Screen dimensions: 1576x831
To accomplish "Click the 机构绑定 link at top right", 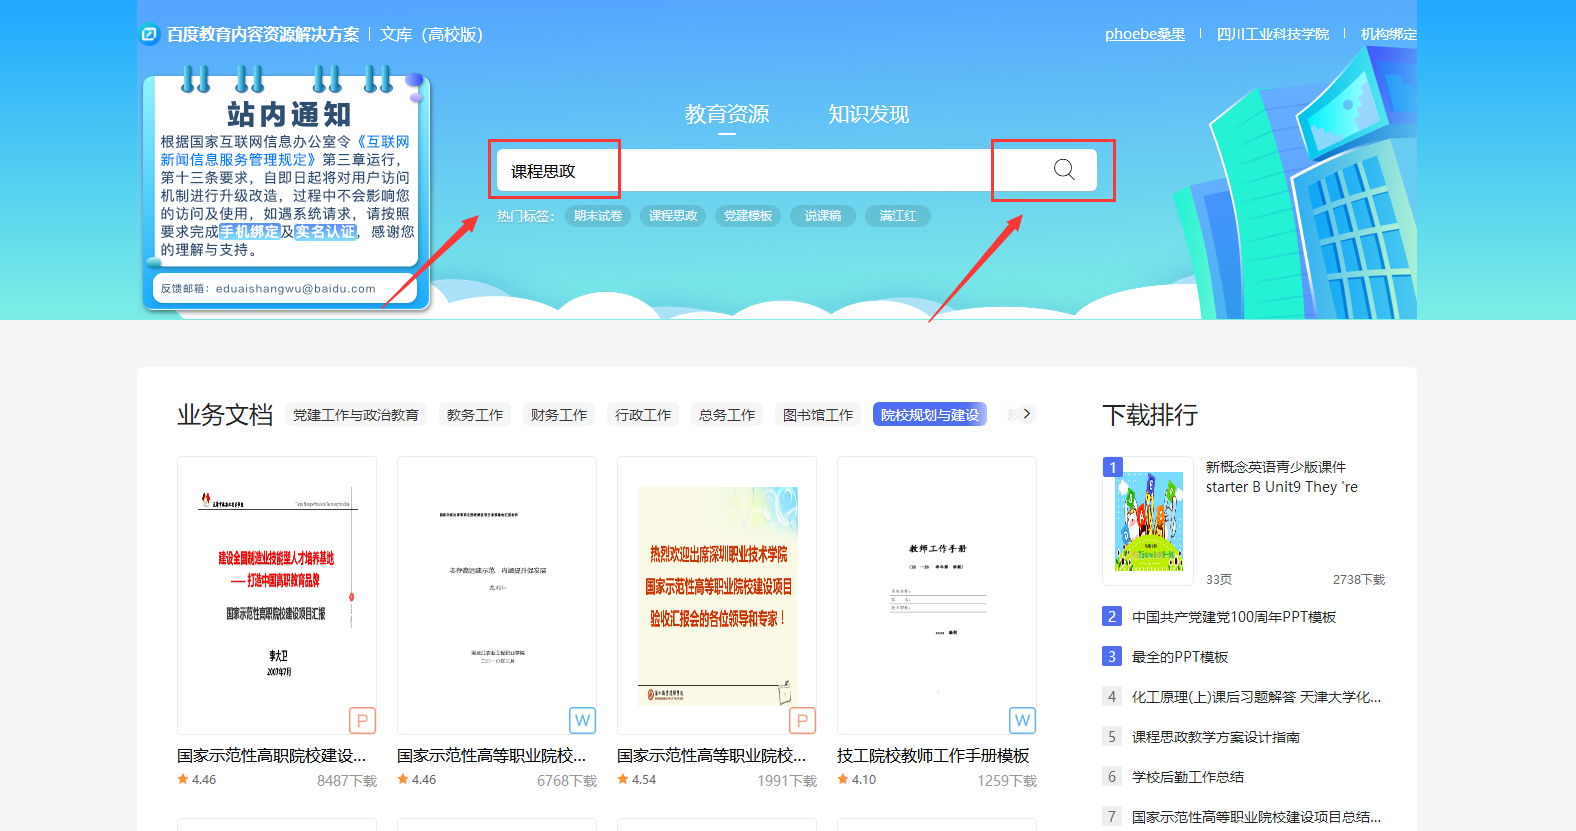I will point(1388,34).
